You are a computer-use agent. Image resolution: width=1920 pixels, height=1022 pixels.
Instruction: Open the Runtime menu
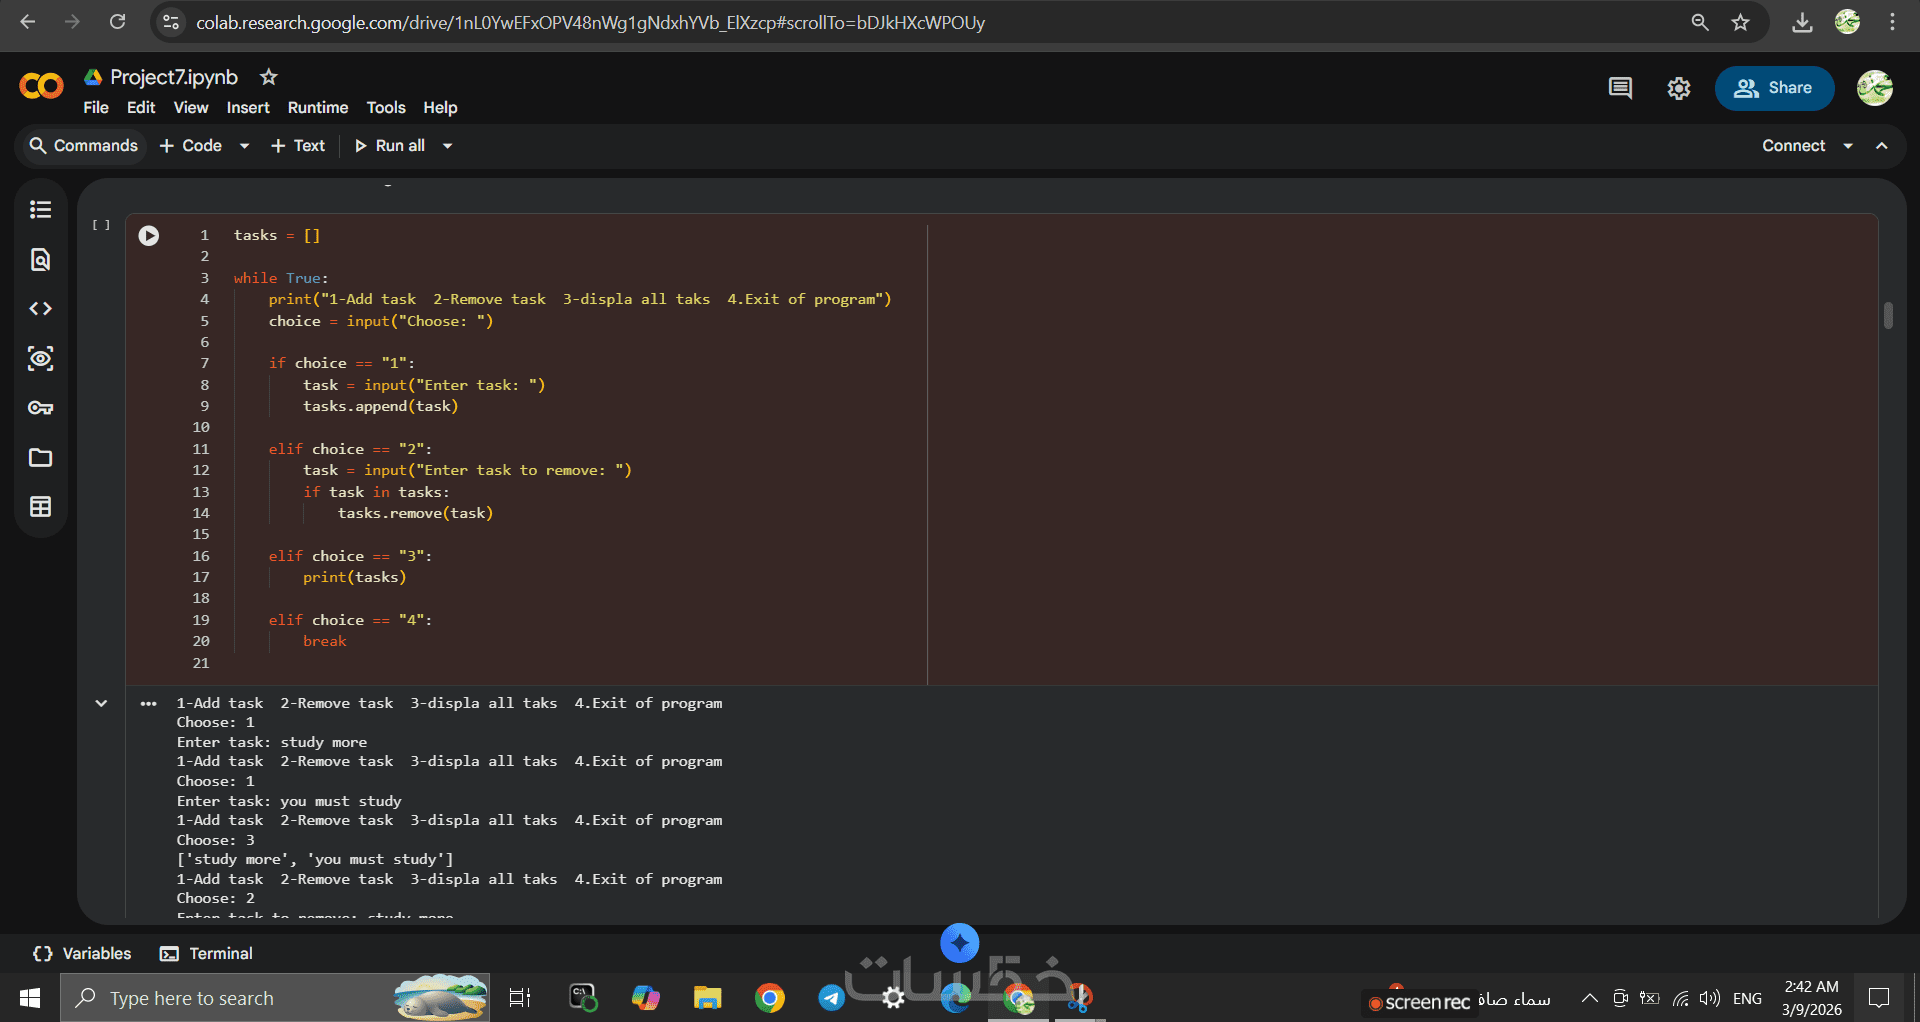[318, 108]
